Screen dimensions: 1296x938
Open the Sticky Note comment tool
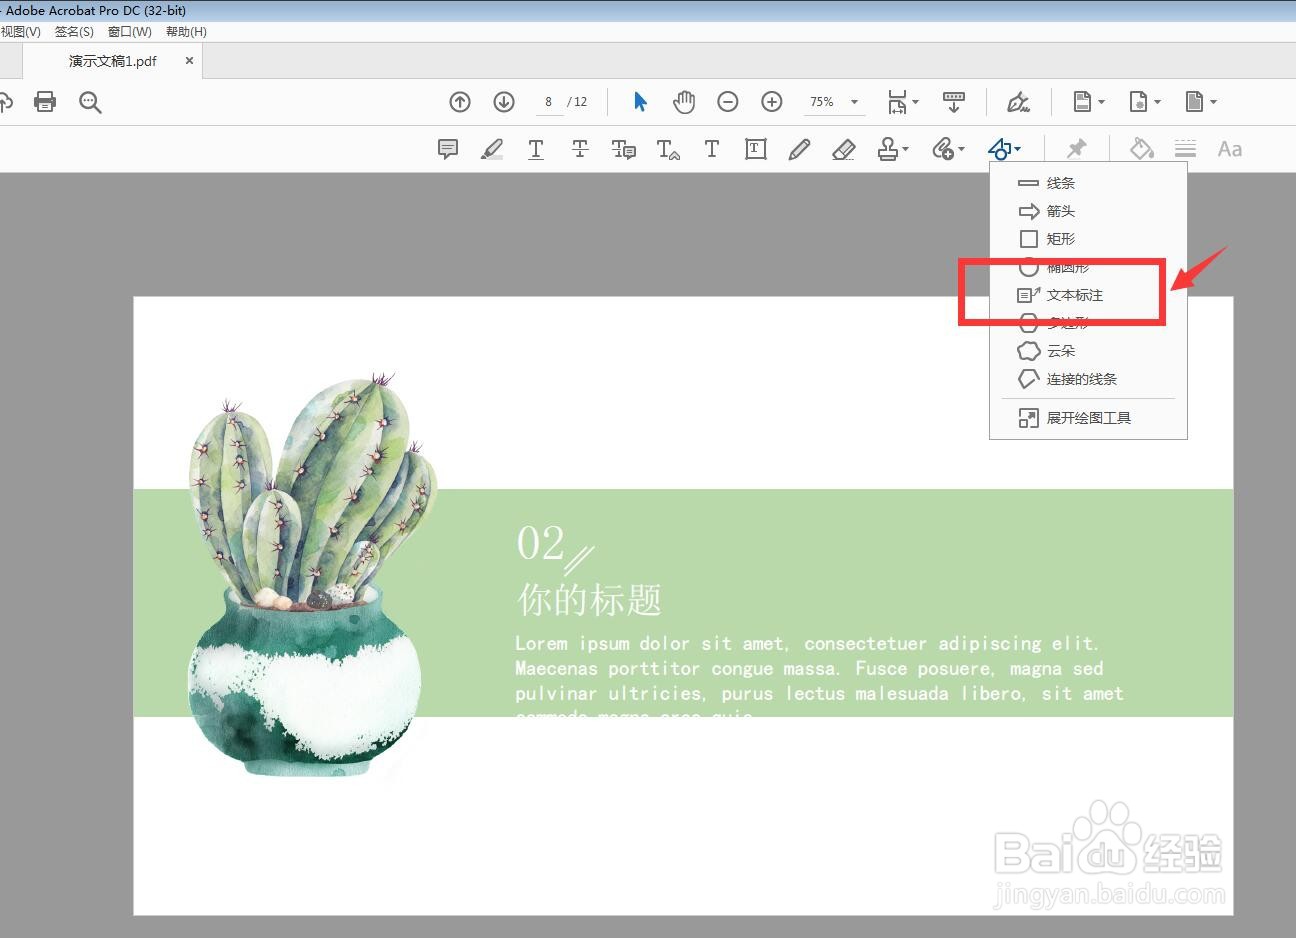point(447,148)
